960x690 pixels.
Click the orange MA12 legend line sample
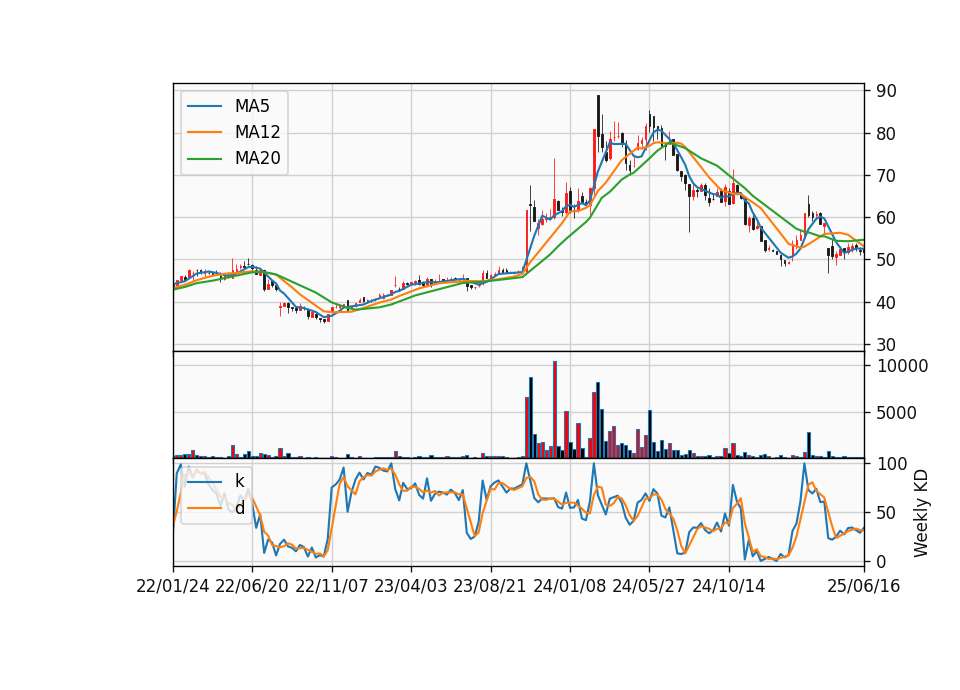pos(204,132)
